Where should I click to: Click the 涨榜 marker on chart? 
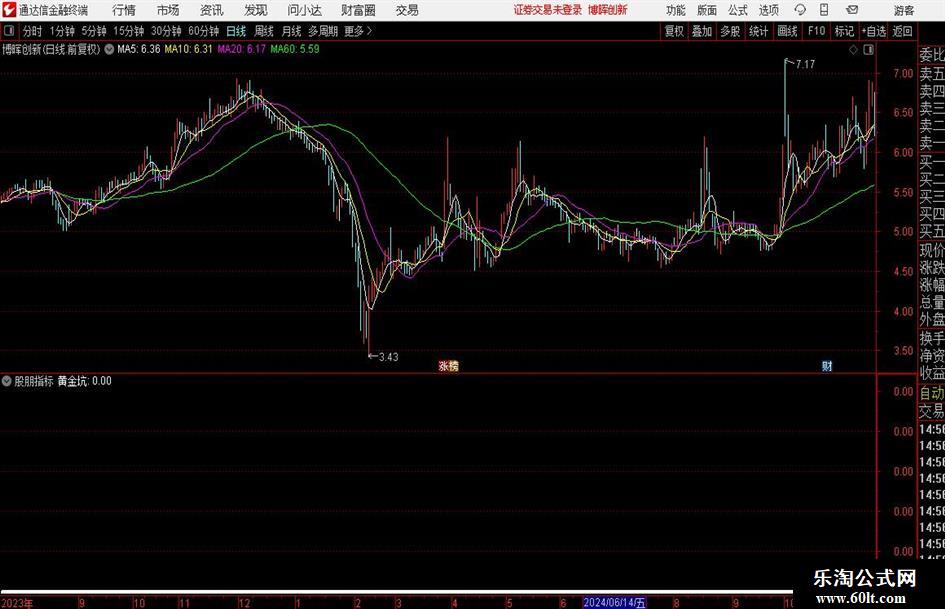(448, 366)
